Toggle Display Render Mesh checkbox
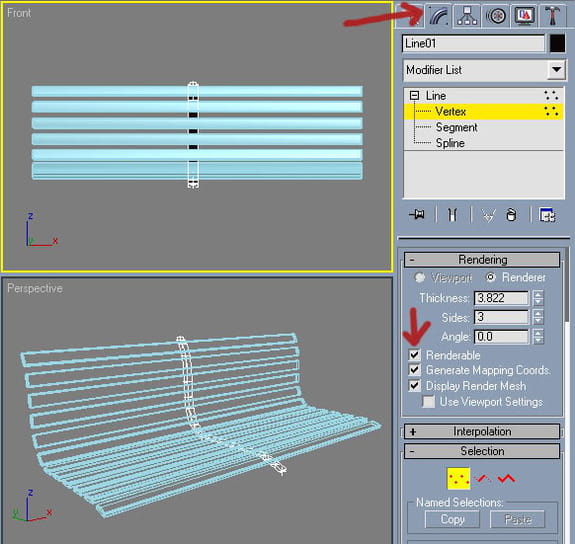The image size is (575, 544). click(x=414, y=386)
